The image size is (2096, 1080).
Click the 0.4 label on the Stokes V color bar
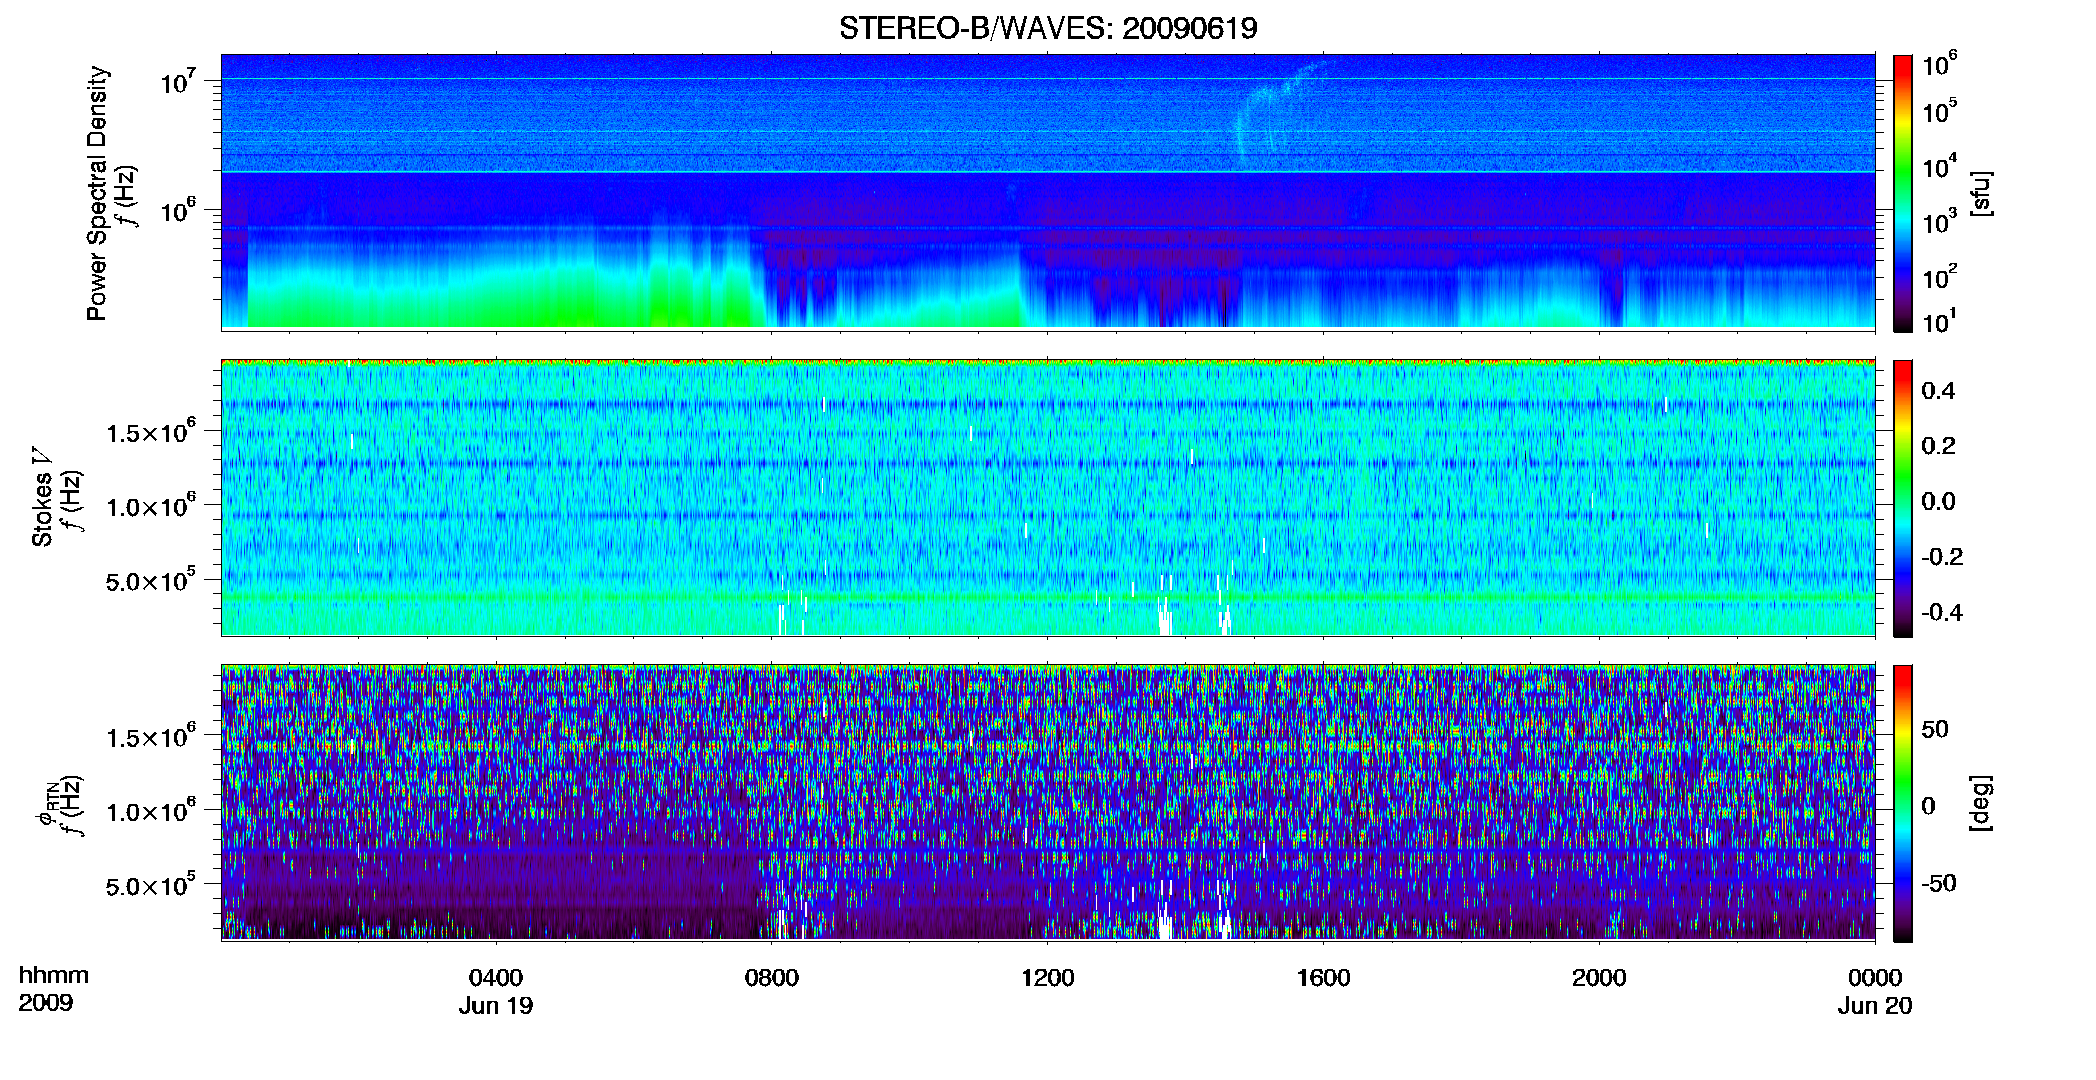[1938, 390]
